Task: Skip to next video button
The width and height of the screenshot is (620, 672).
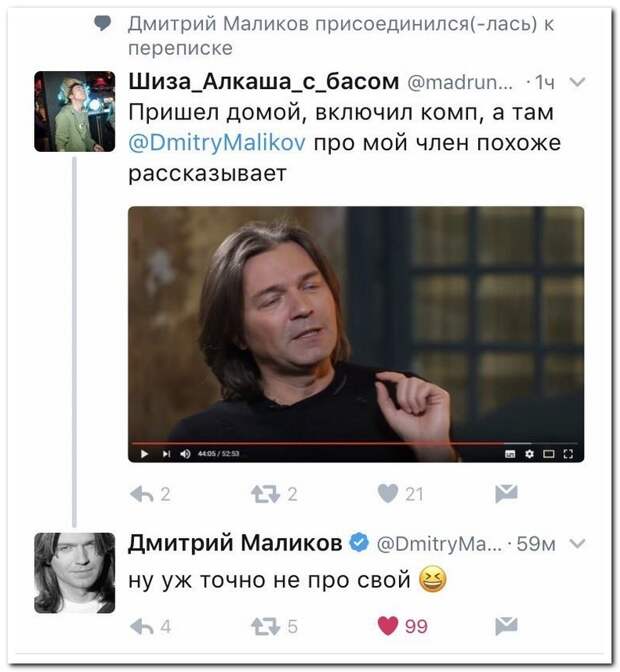Action: (167, 454)
